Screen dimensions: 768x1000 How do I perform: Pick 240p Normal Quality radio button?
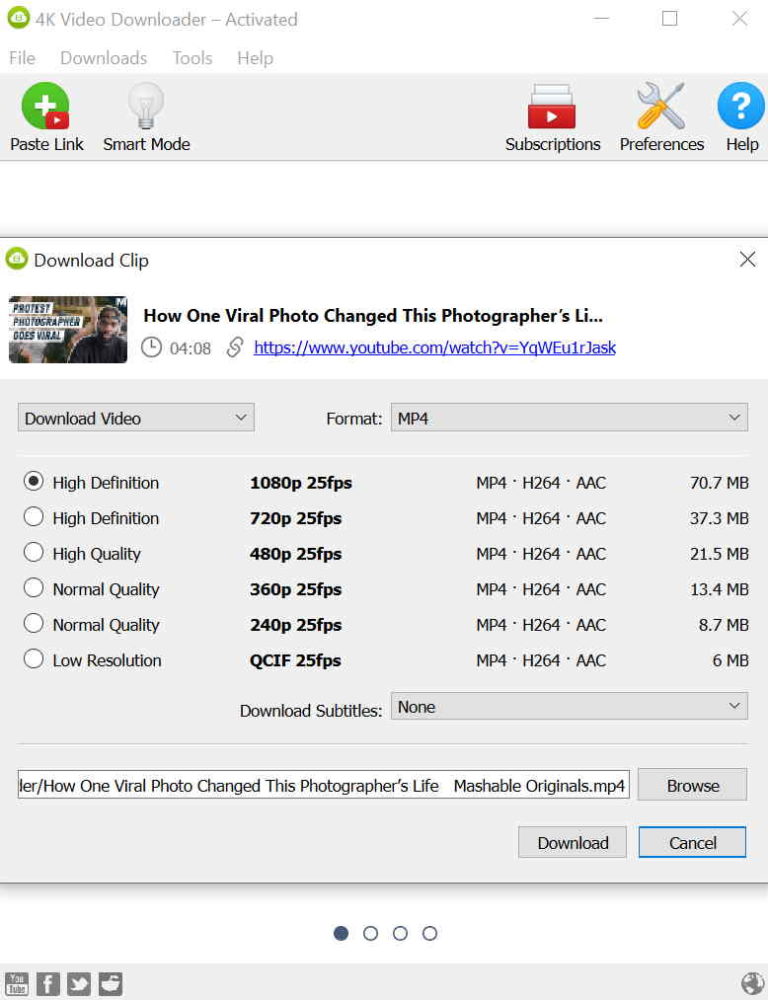click(33, 623)
